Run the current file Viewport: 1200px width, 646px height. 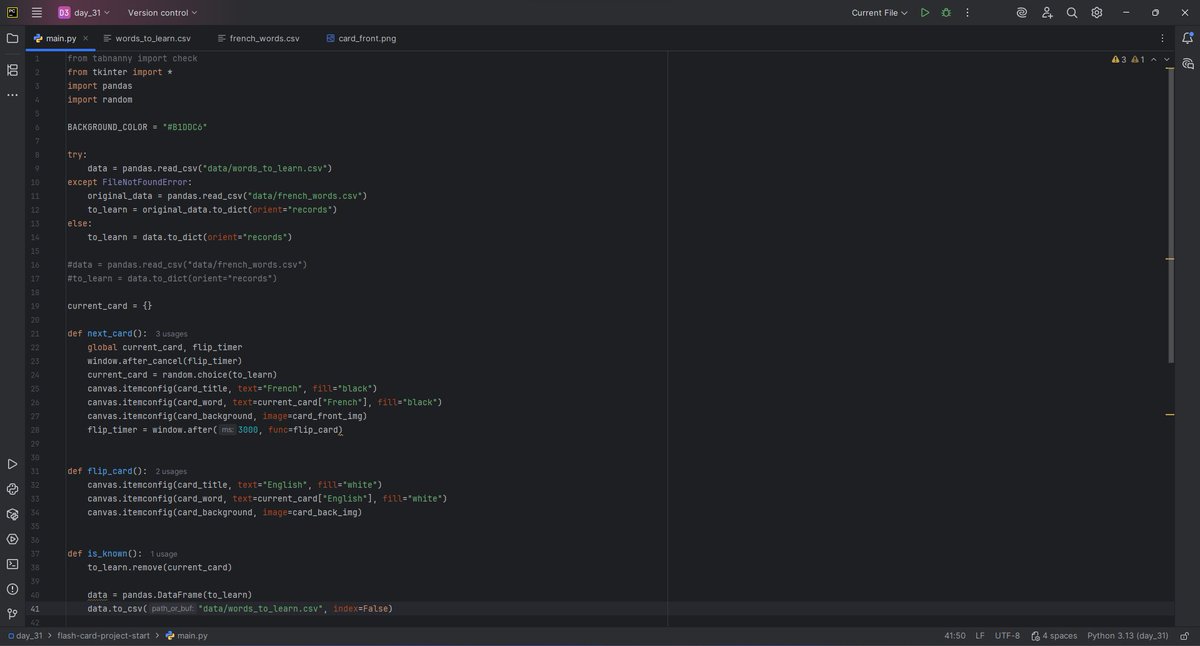tap(925, 13)
